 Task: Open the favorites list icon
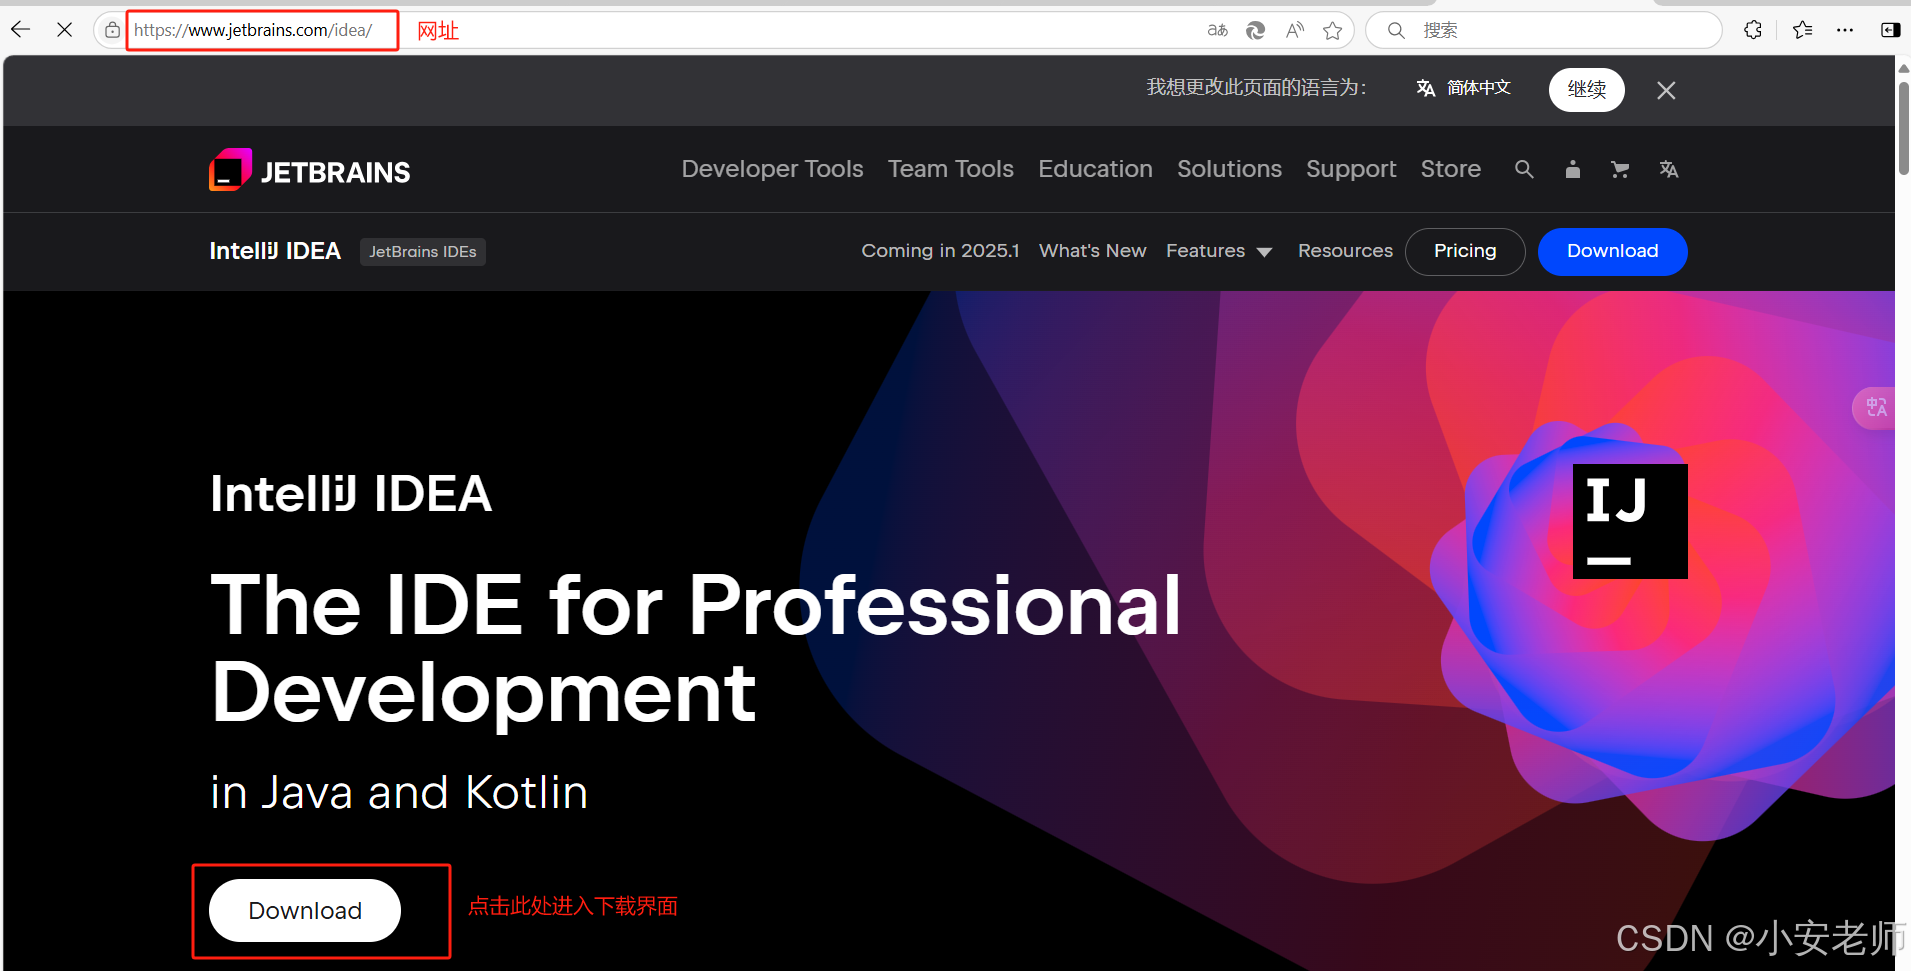point(1803,30)
